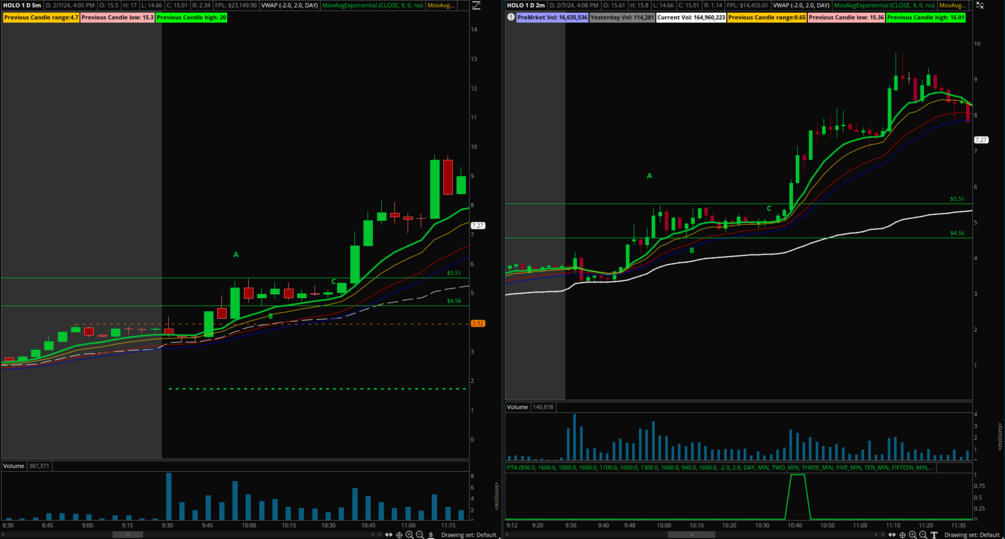The height and width of the screenshot is (539, 1005).
Task: Click the left chart's top-right expand icon
Action: [476, 5]
